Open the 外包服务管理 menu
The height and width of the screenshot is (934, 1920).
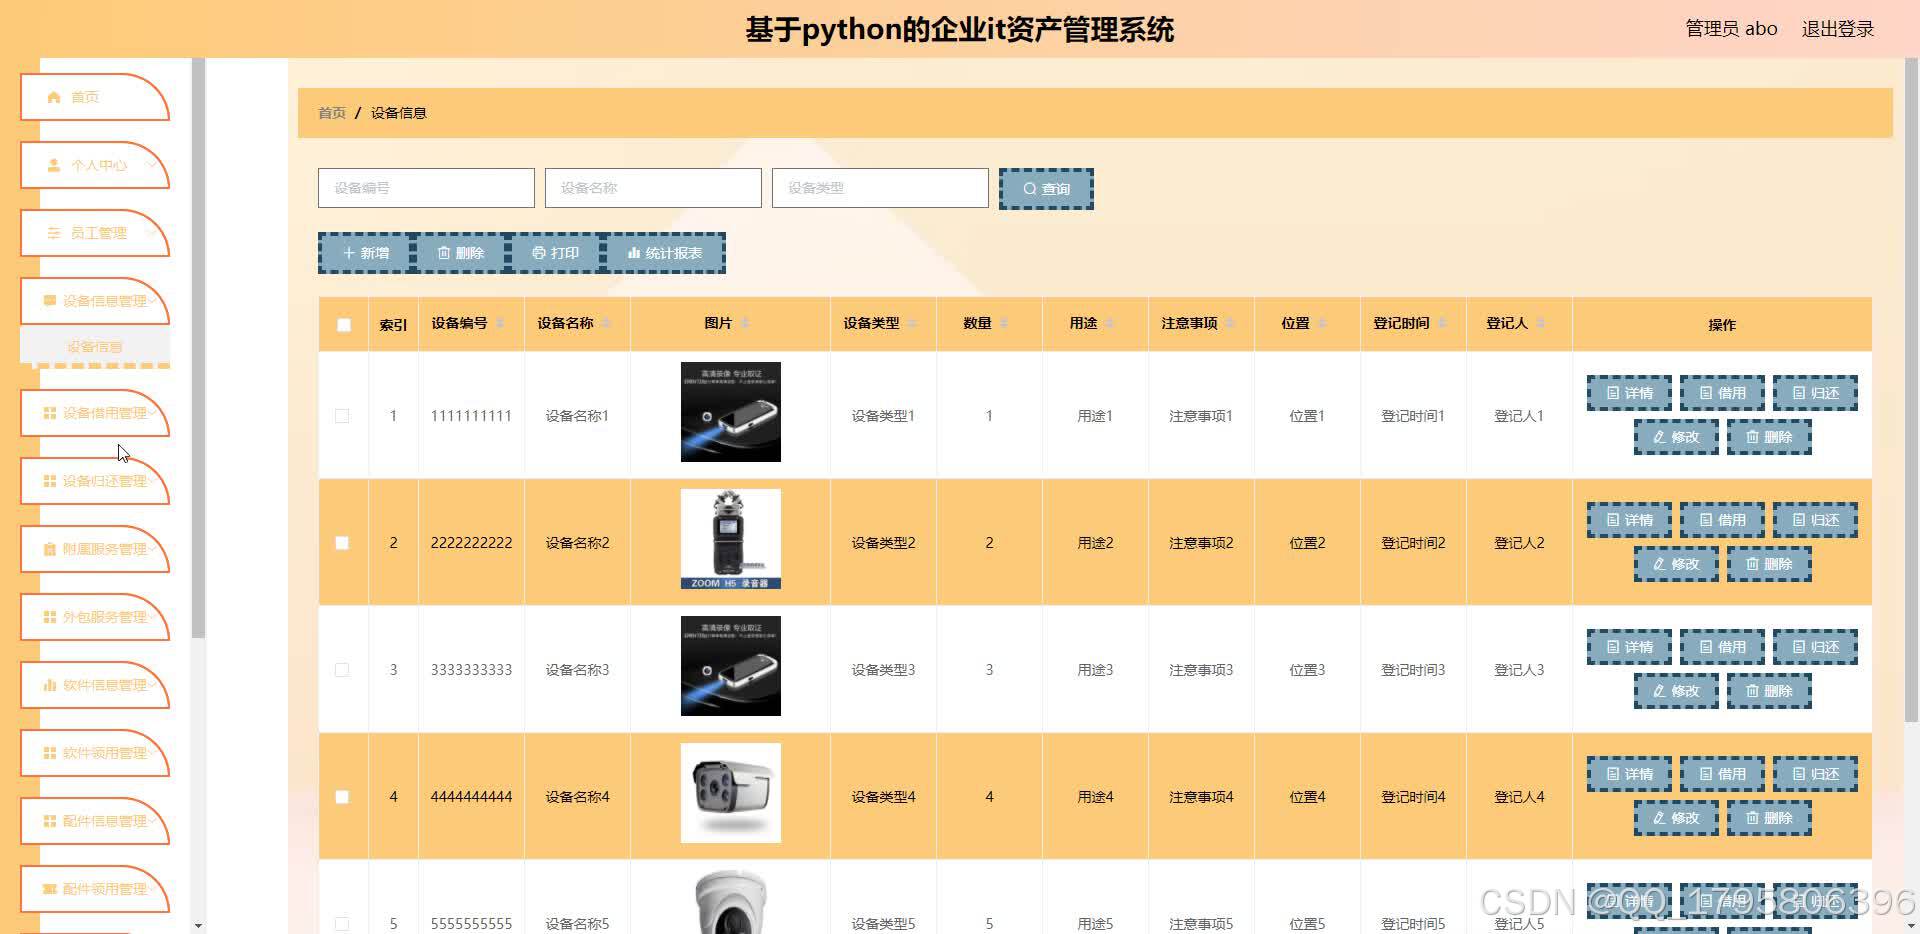(95, 617)
